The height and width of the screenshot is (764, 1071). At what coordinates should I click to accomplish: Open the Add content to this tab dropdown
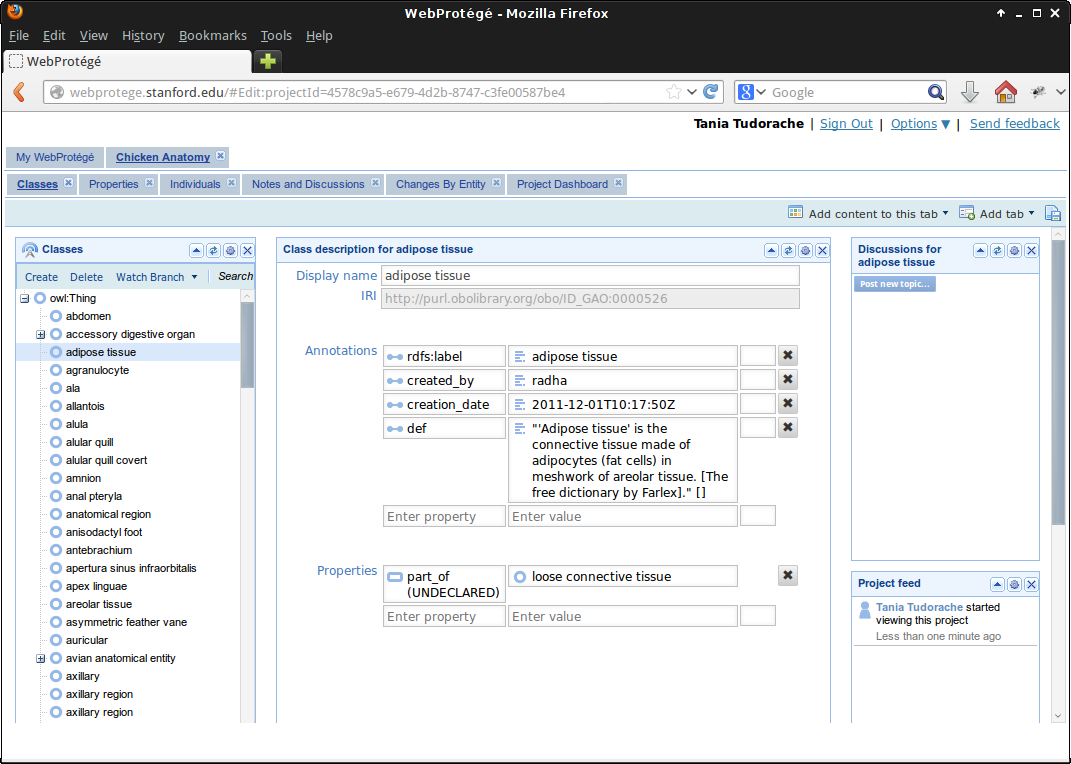point(868,214)
